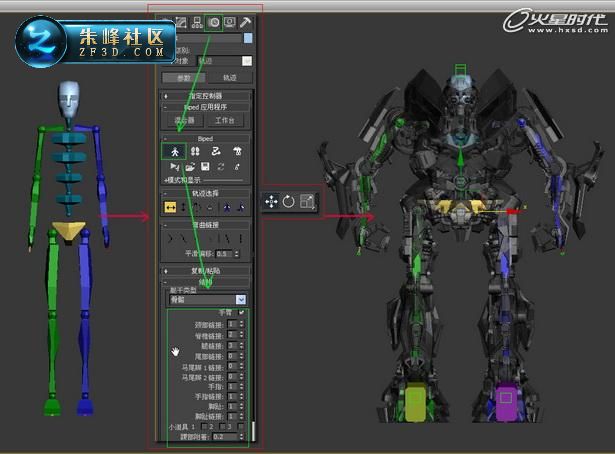Select the Rotate transform tool
Viewport: 615px width, 454px height.
coord(289,202)
